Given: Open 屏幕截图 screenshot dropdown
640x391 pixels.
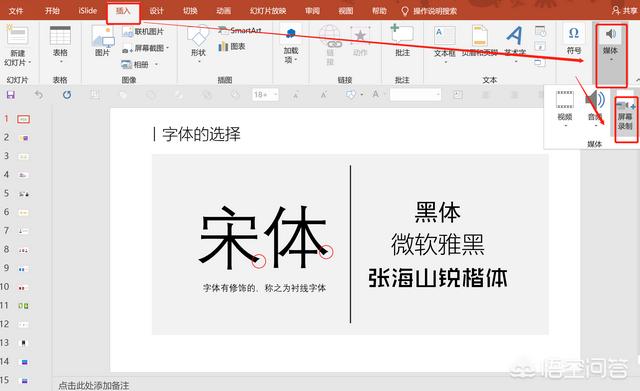Looking at the screenshot, I should click(x=146, y=48).
